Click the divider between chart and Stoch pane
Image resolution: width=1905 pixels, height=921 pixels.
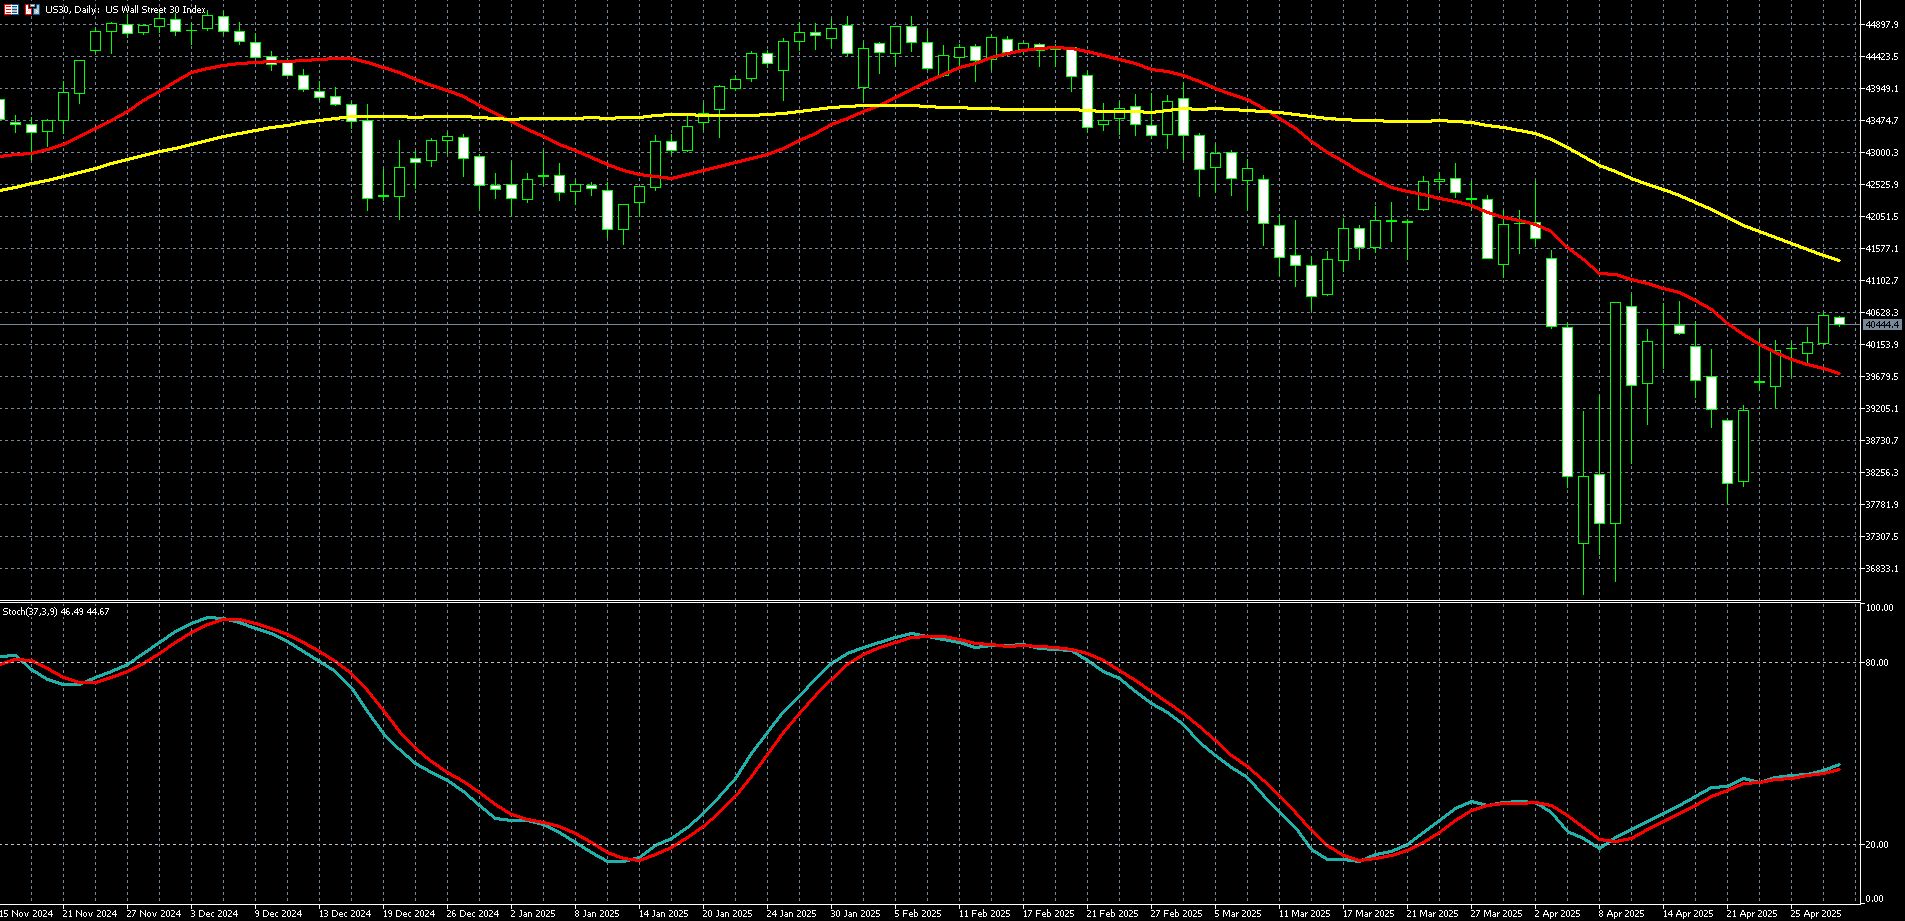(x=930, y=601)
